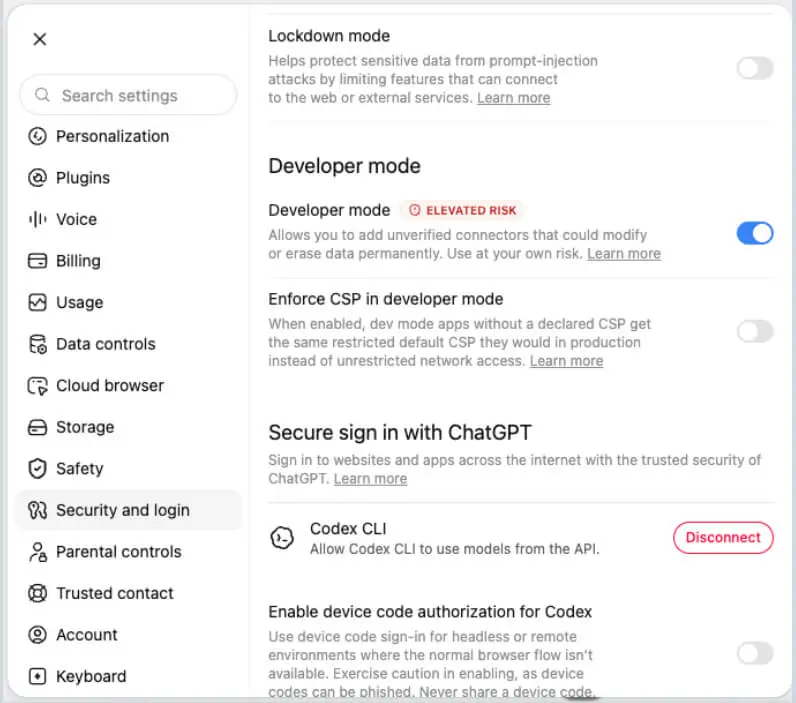Click the Safety shield icon
The width and height of the screenshot is (796, 703).
click(37, 468)
